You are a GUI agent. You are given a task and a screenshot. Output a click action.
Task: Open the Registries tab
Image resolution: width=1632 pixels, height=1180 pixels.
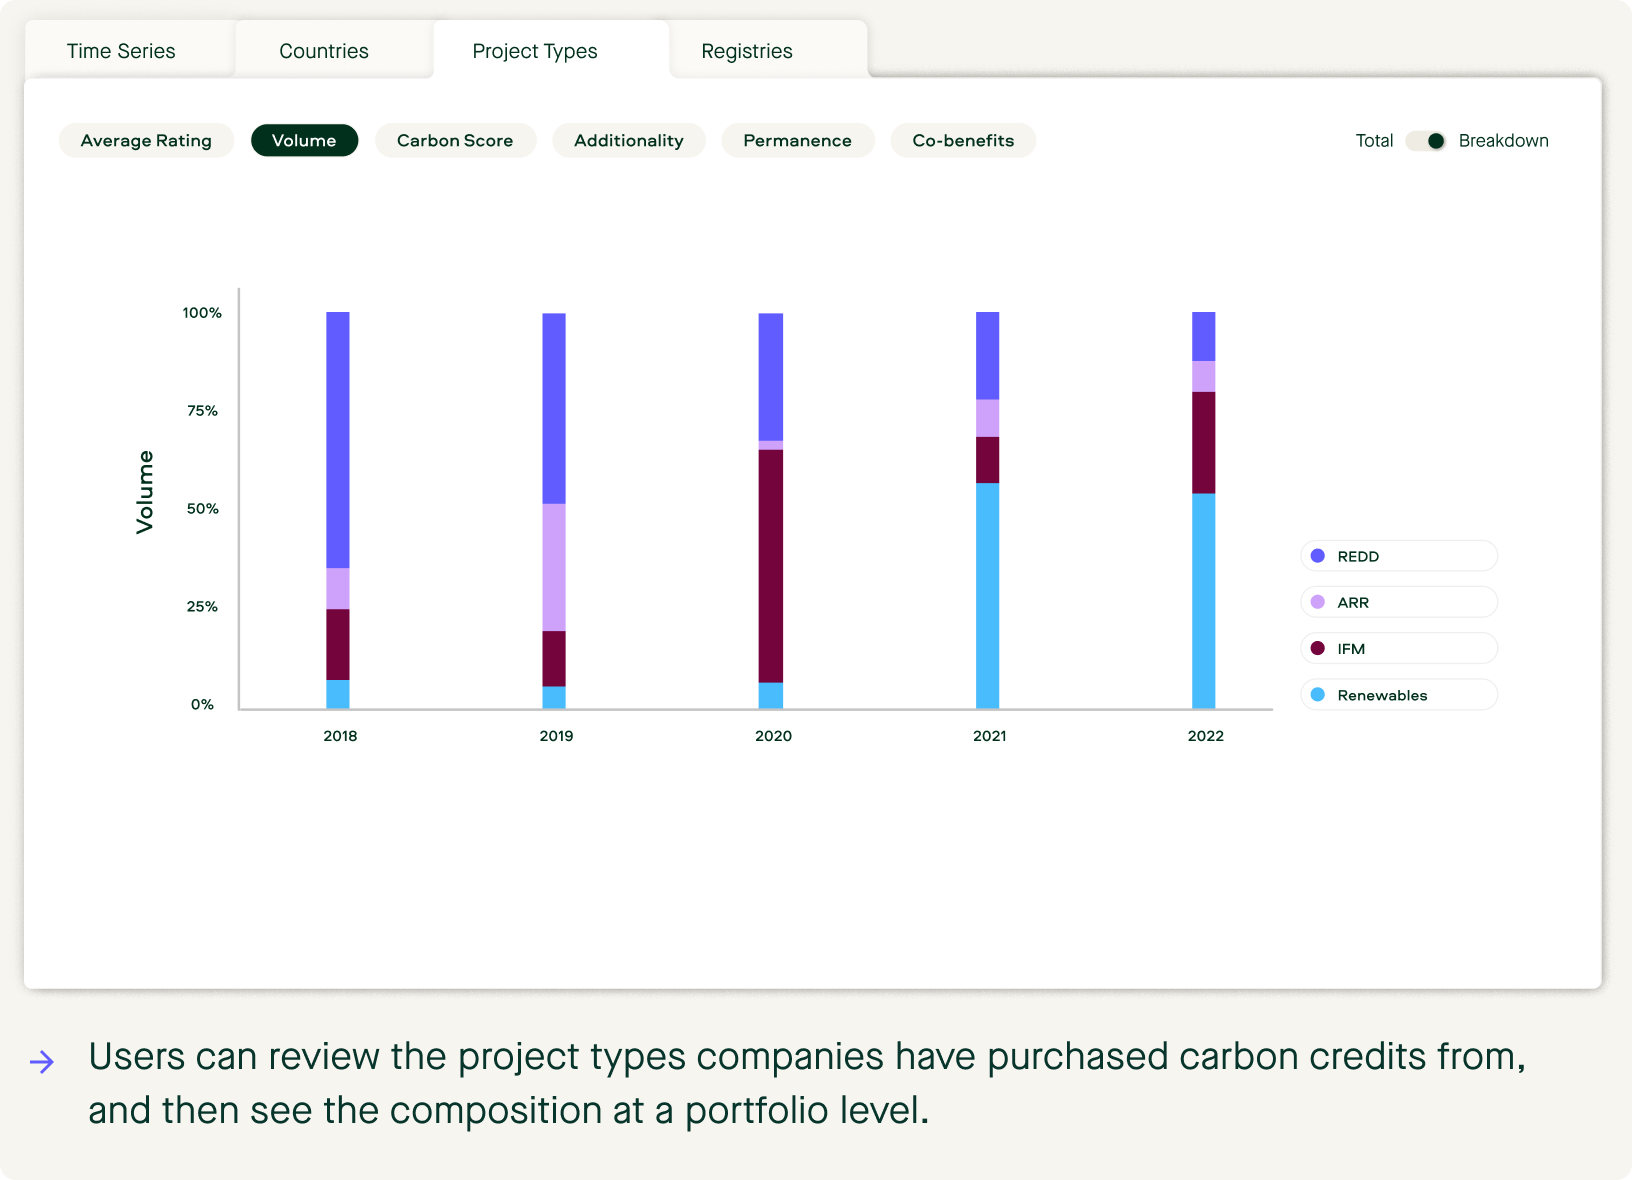746,50
